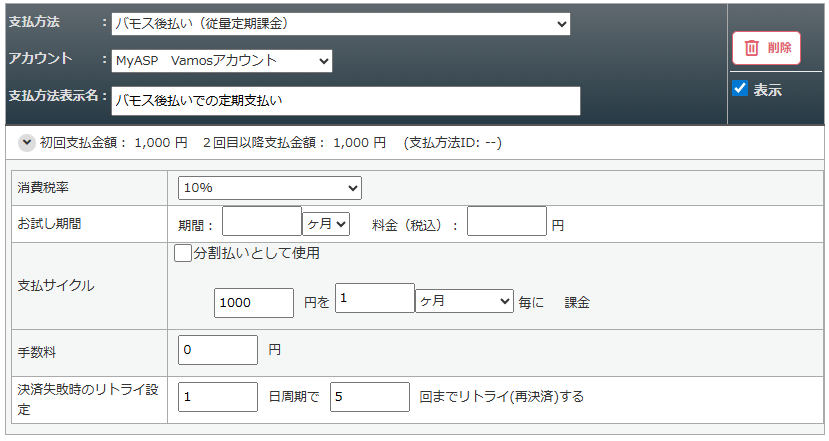Click the 手数料 amount field
Viewport: 829px width, 441px height.
tap(218, 350)
